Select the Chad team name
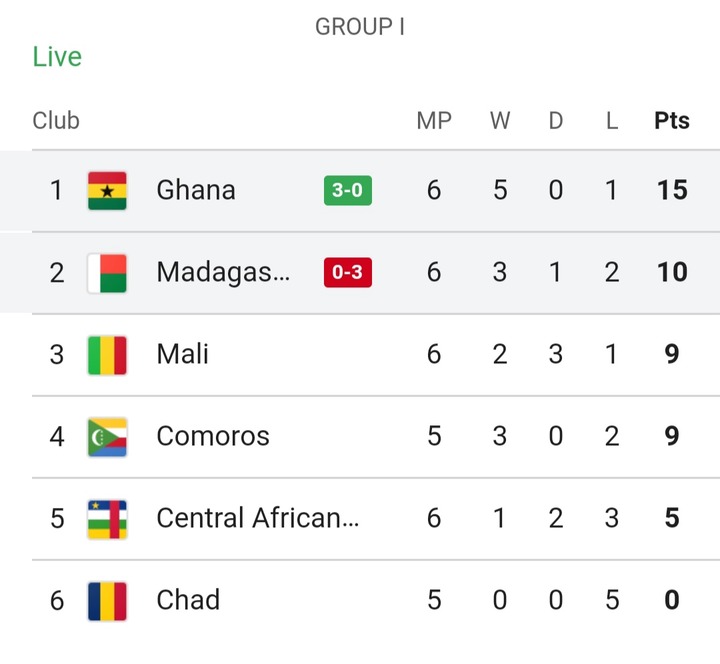This screenshot has width=720, height=664. pyautogui.click(x=188, y=600)
